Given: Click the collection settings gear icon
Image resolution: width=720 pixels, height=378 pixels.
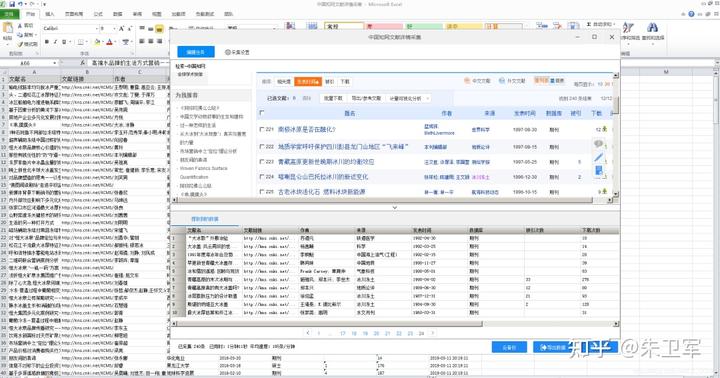Looking at the screenshot, I should (228, 52).
